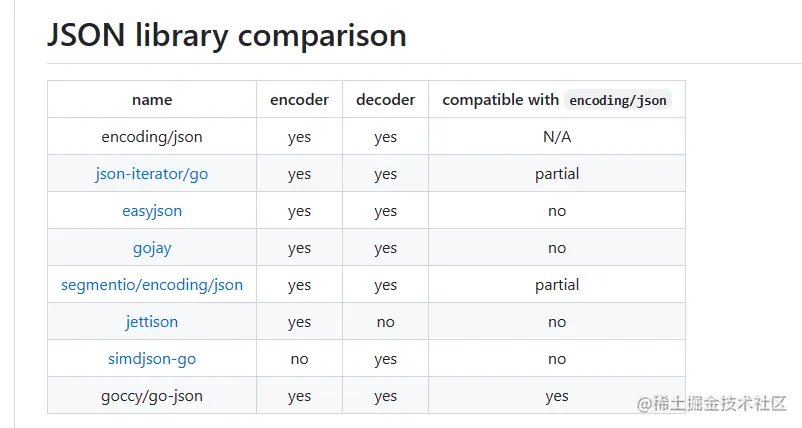
Task: Click jettison's decoder 'no' cell
Action: pos(385,322)
